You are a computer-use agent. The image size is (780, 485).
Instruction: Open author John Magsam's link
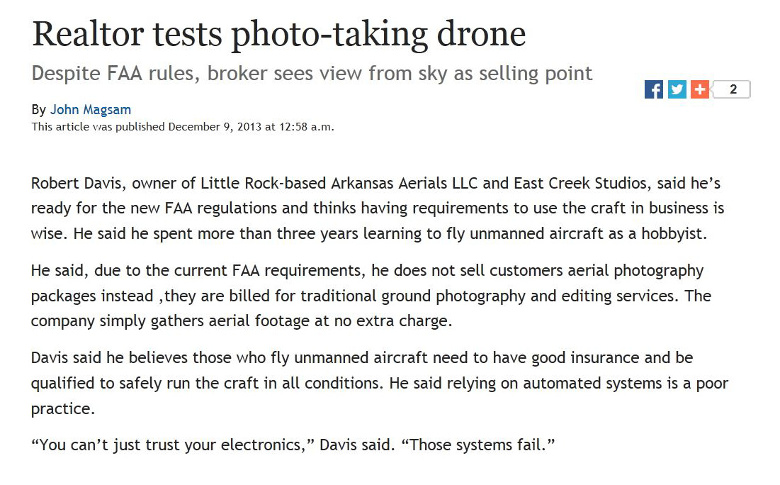(x=91, y=109)
